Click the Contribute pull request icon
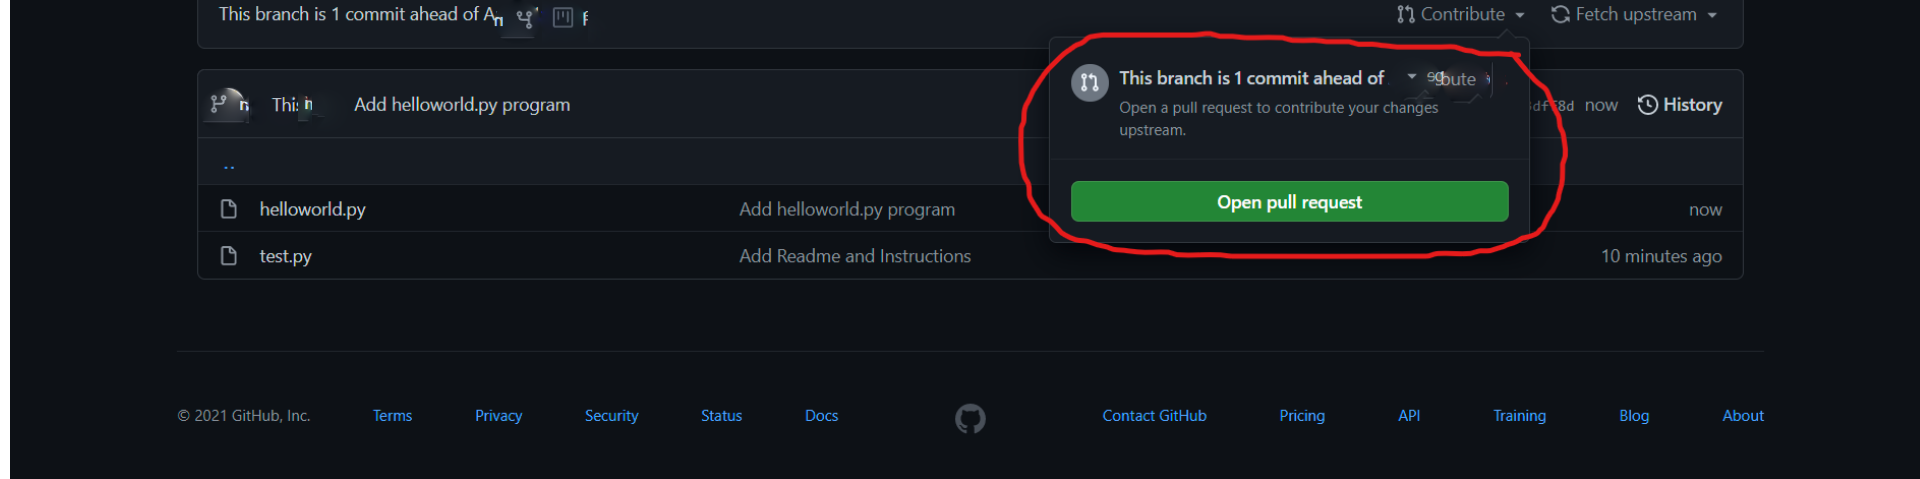Image resolution: width=1920 pixels, height=479 pixels. pos(1406,14)
